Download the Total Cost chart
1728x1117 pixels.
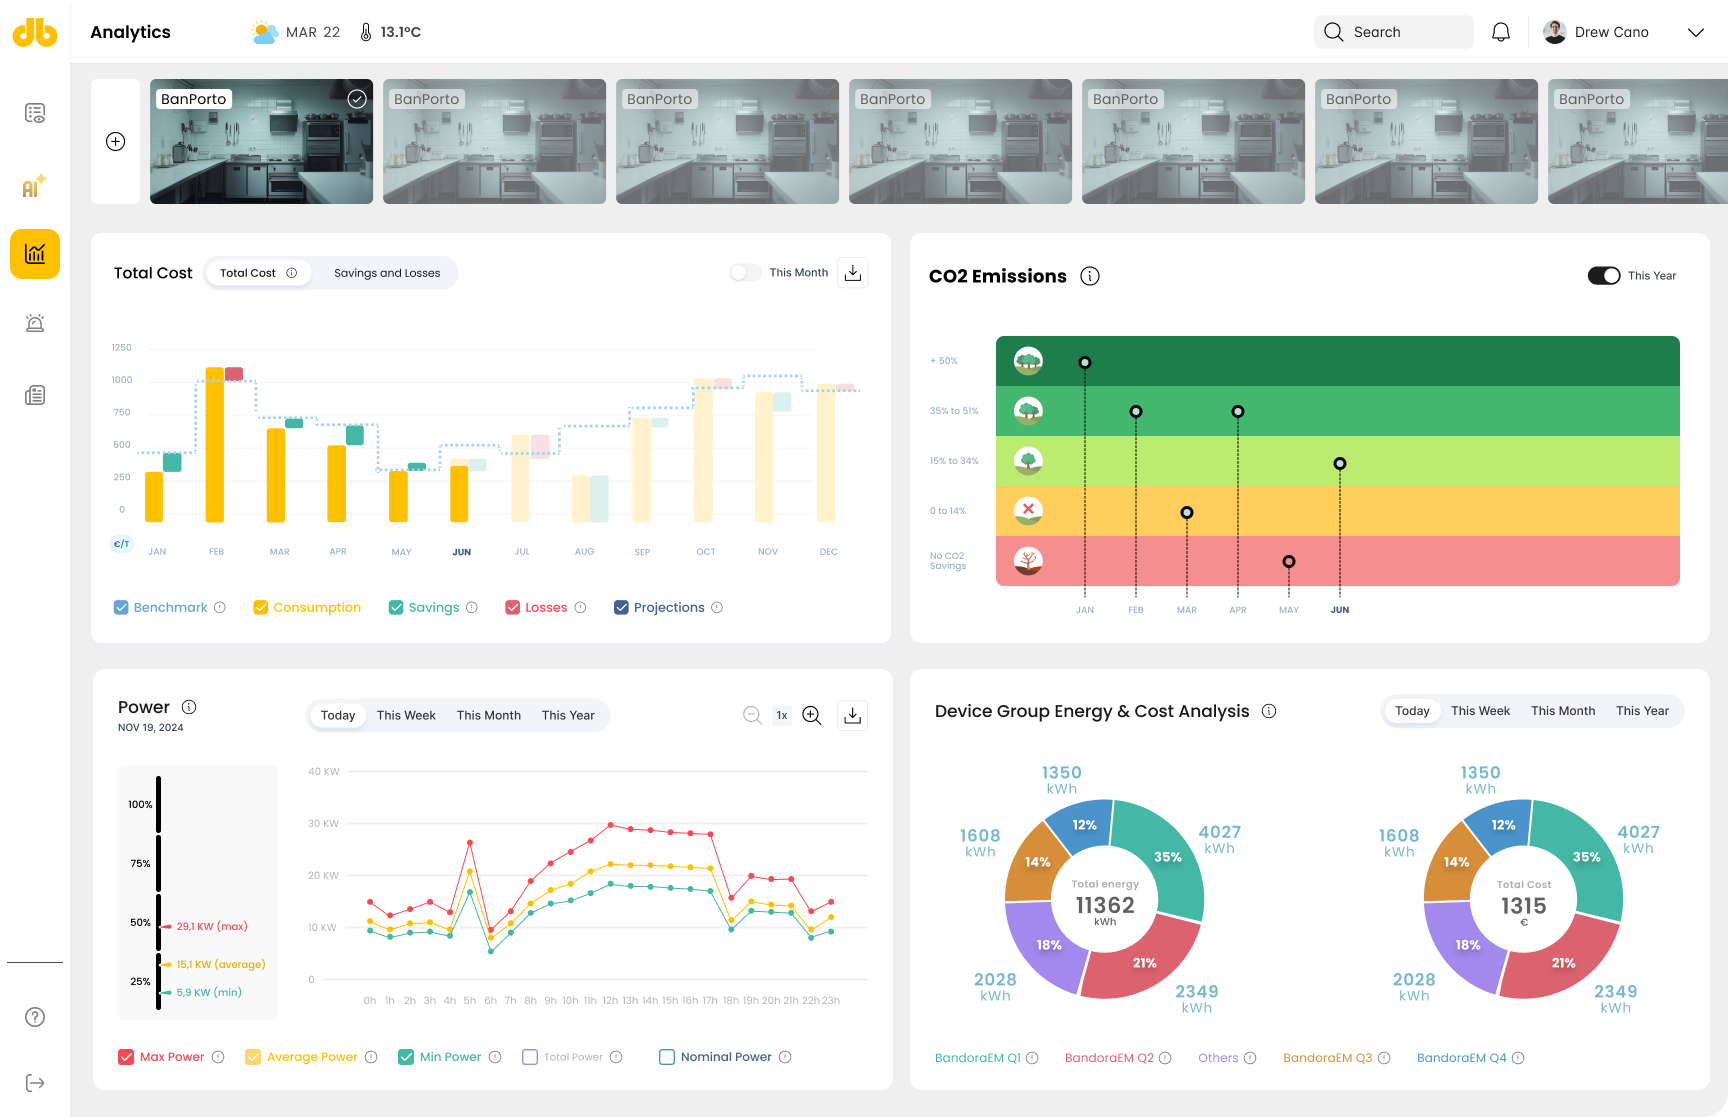click(x=852, y=273)
